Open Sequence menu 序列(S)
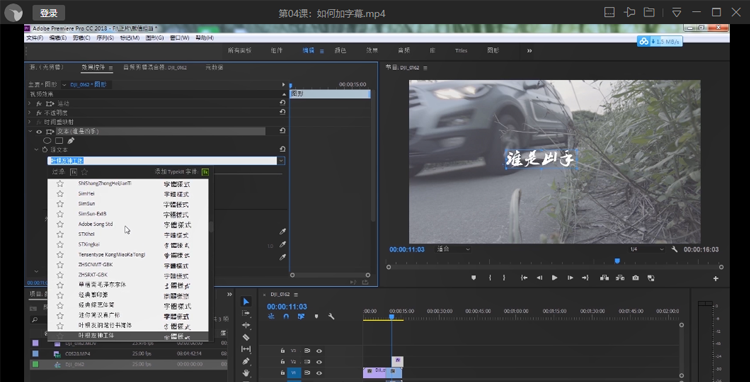This screenshot has height=382, width=750. (105, 38)
